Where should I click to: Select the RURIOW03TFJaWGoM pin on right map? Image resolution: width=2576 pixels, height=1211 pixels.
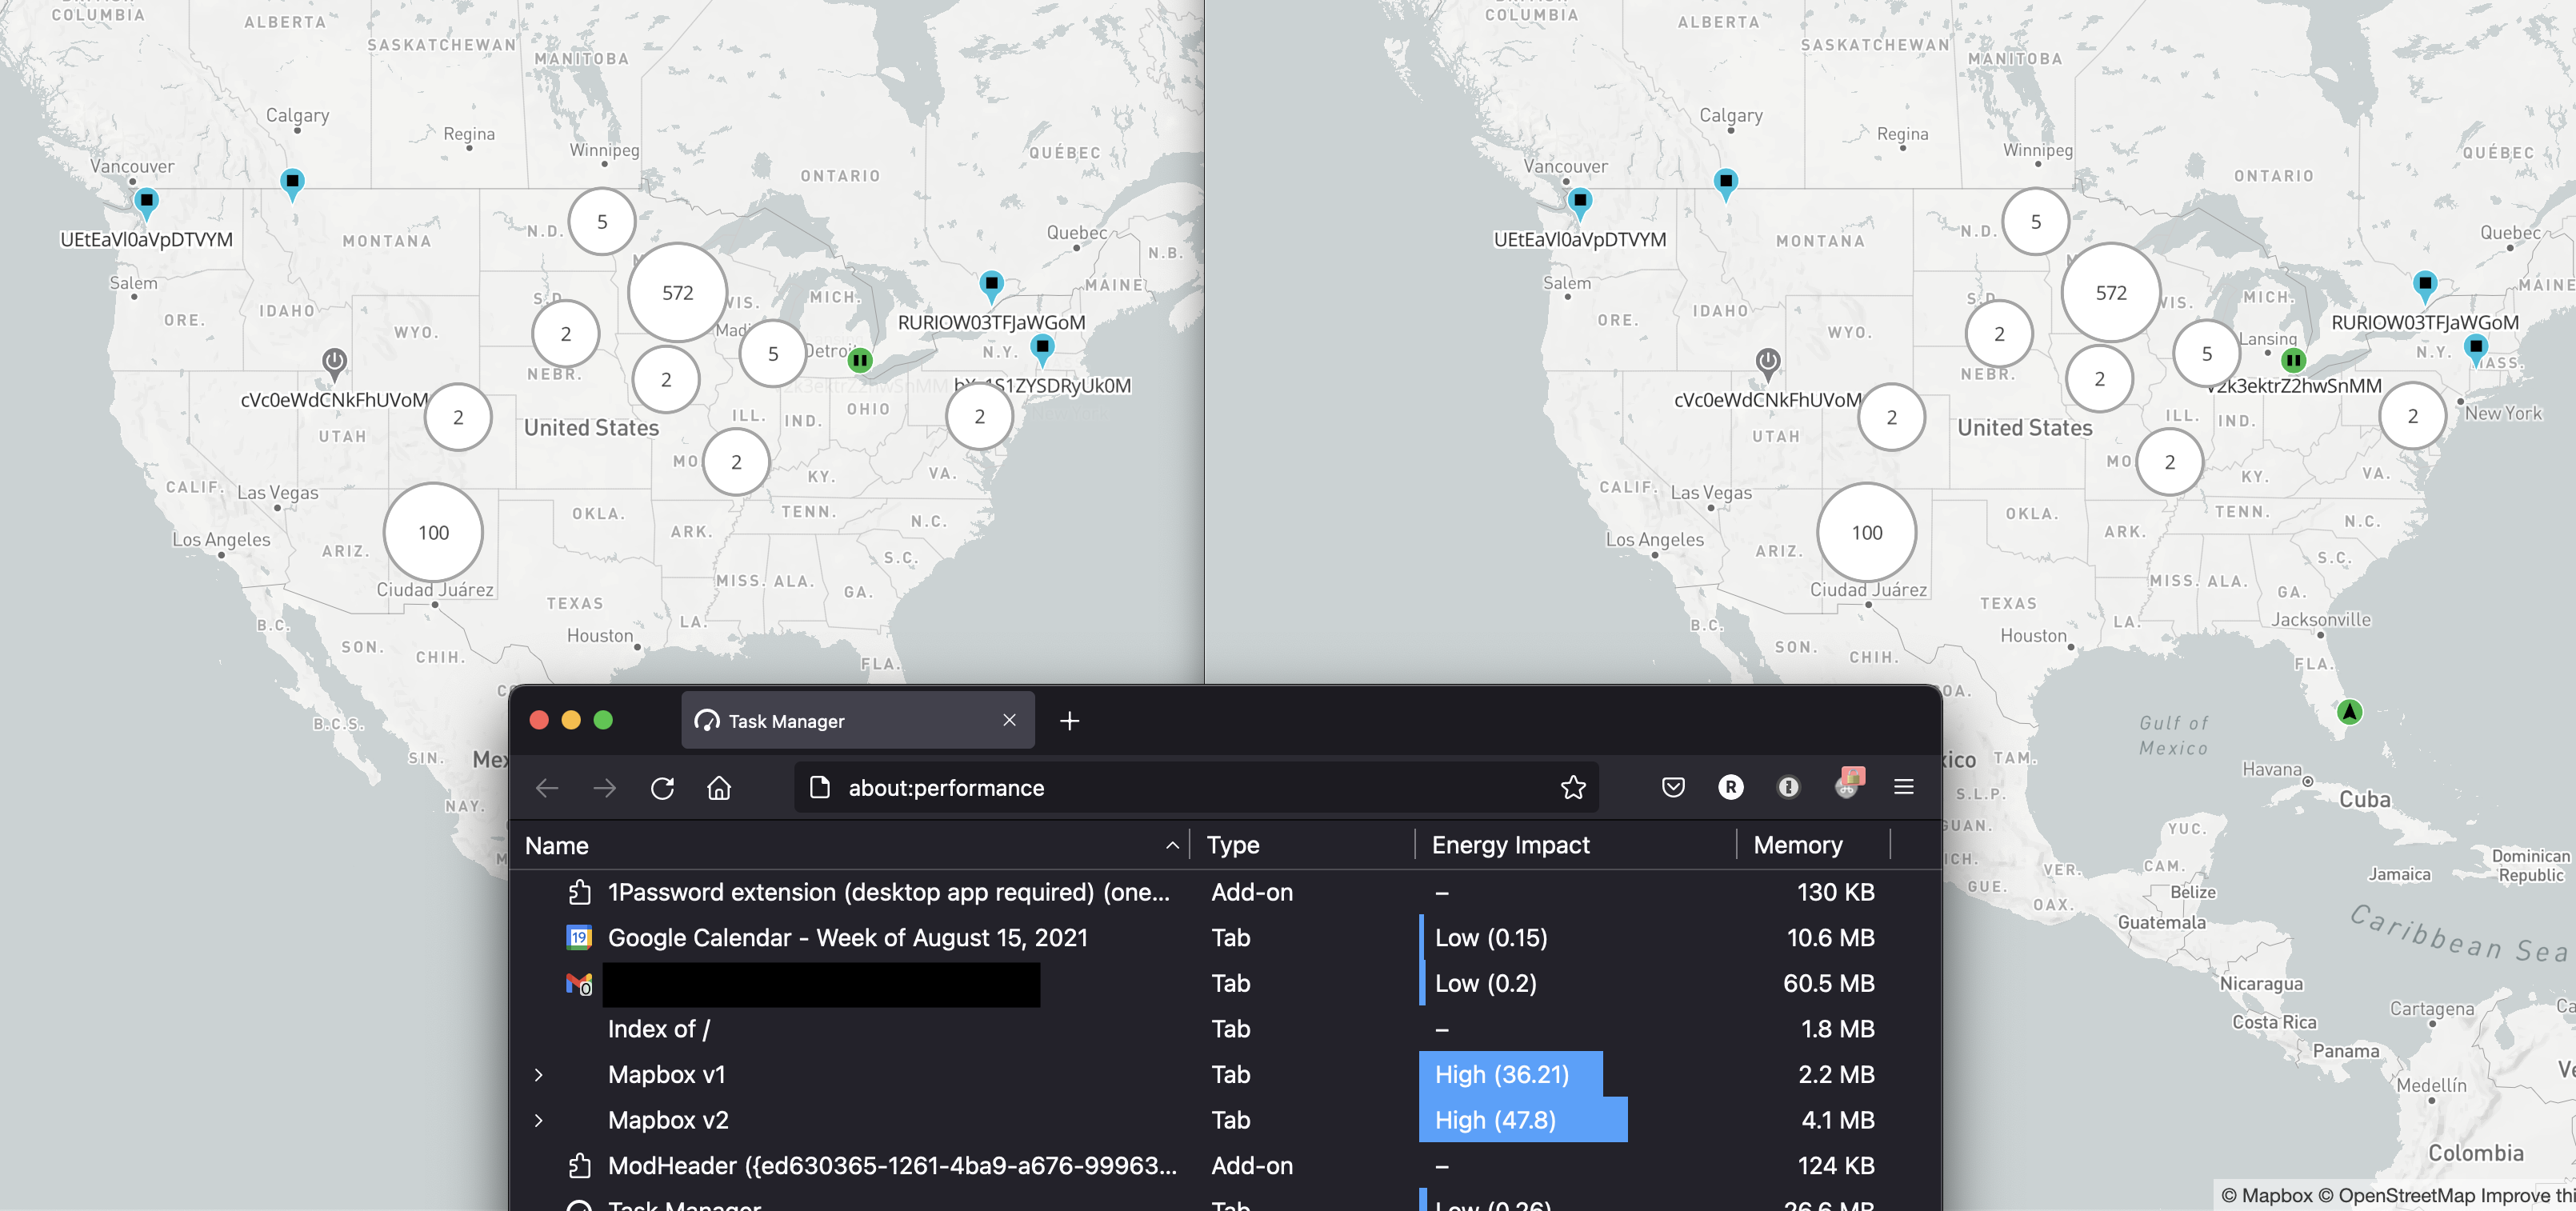(x=2425, y=286)
